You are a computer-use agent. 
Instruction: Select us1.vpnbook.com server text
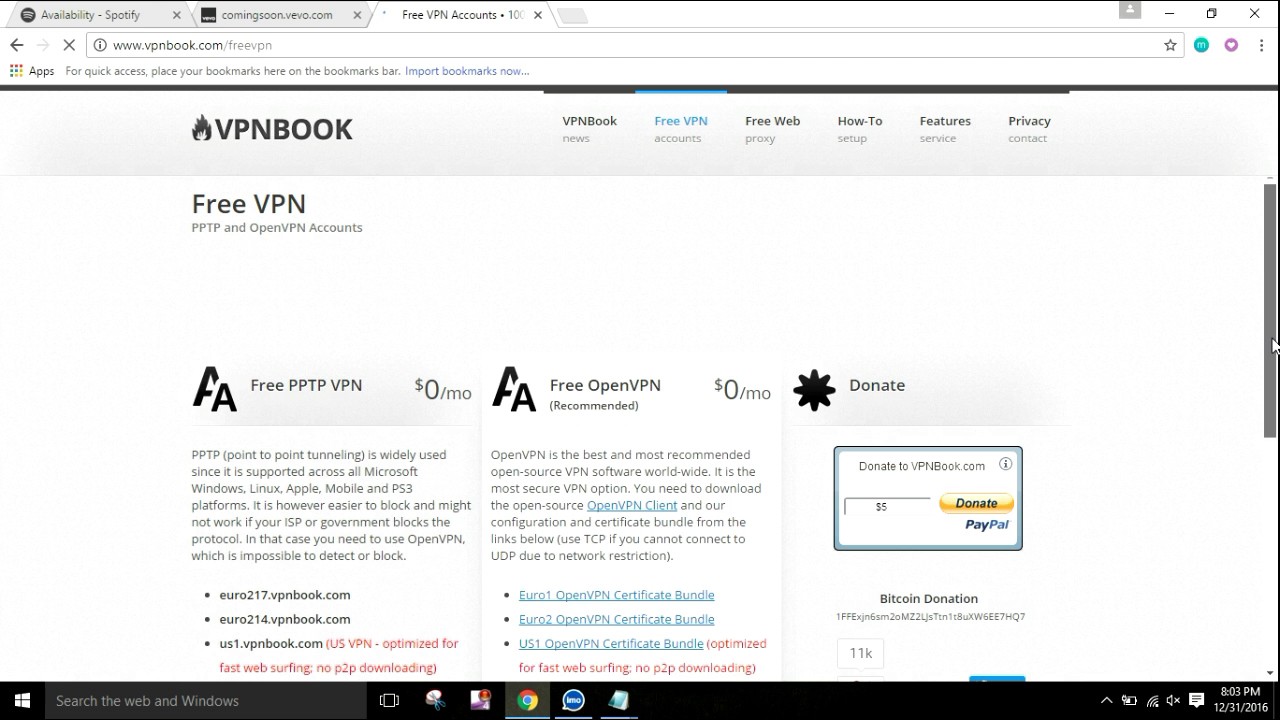pos(271,643)
